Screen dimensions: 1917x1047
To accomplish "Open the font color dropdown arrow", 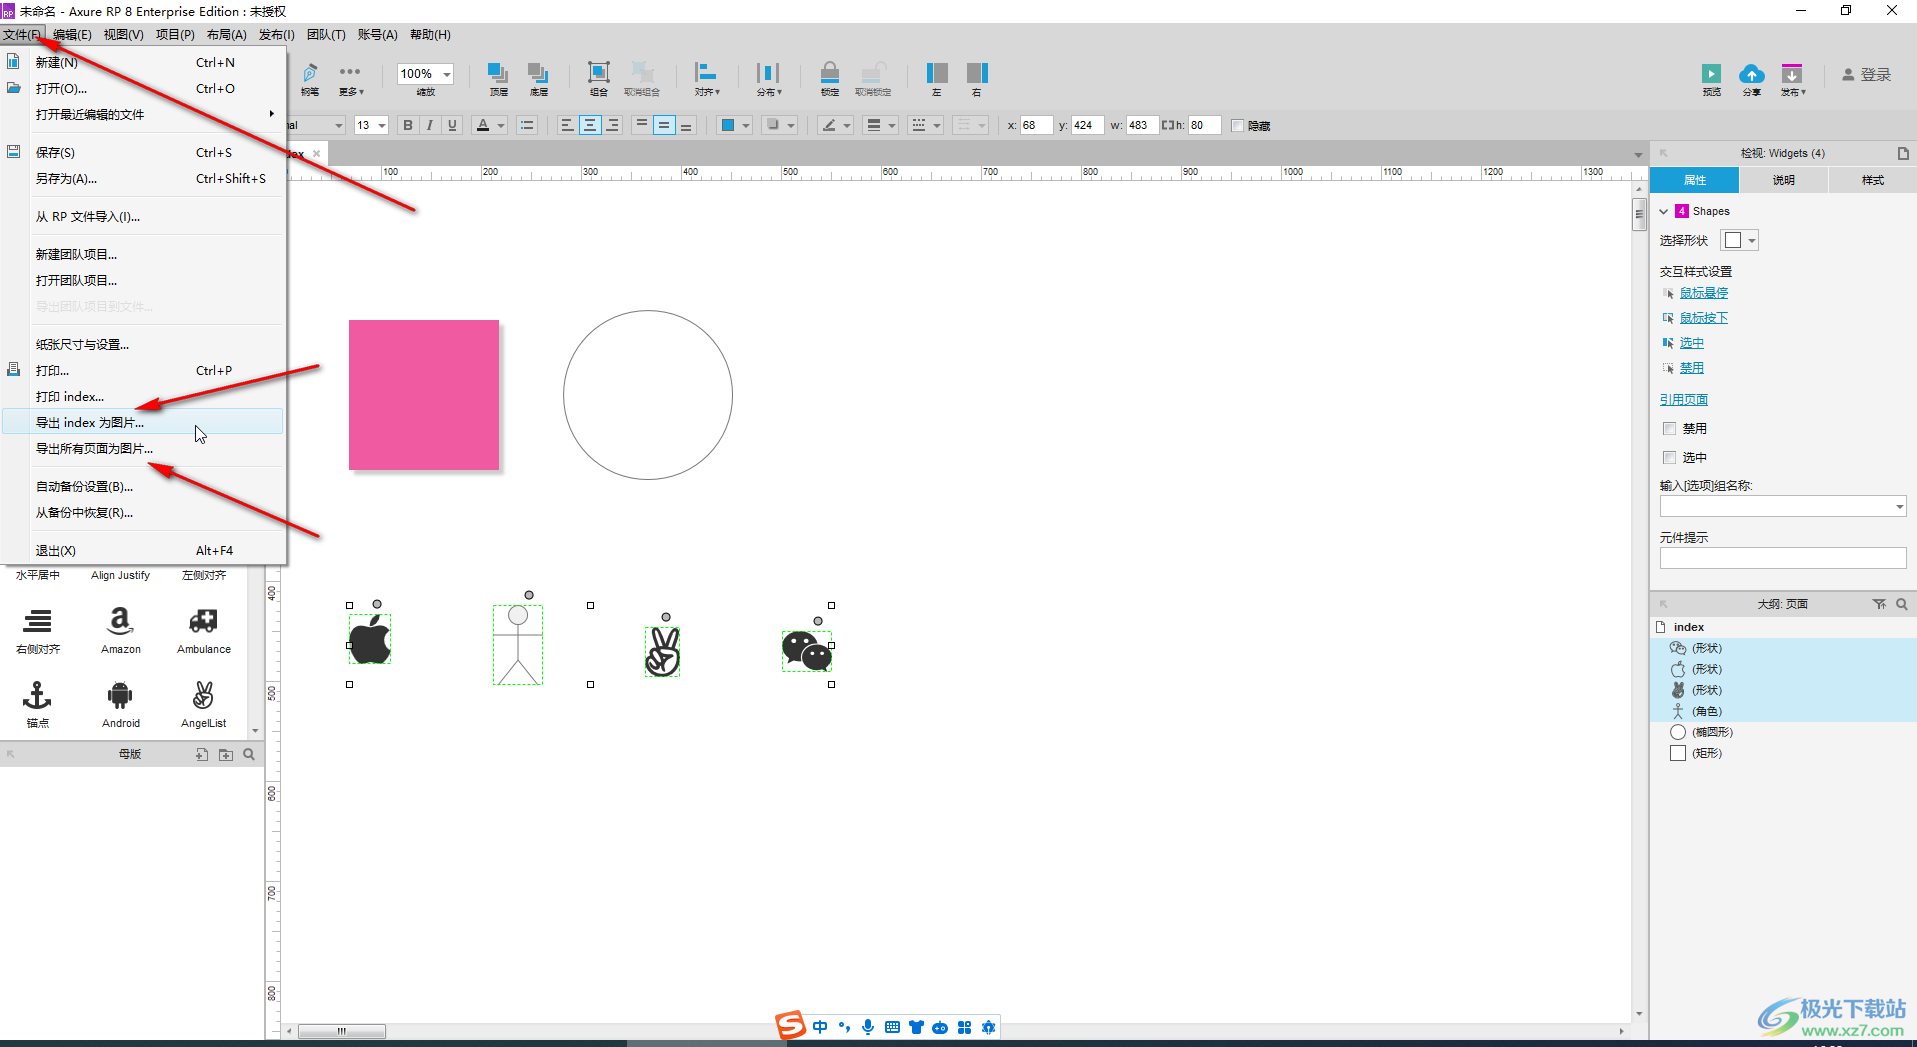I will pyautogui.click(x=501, y=126).
